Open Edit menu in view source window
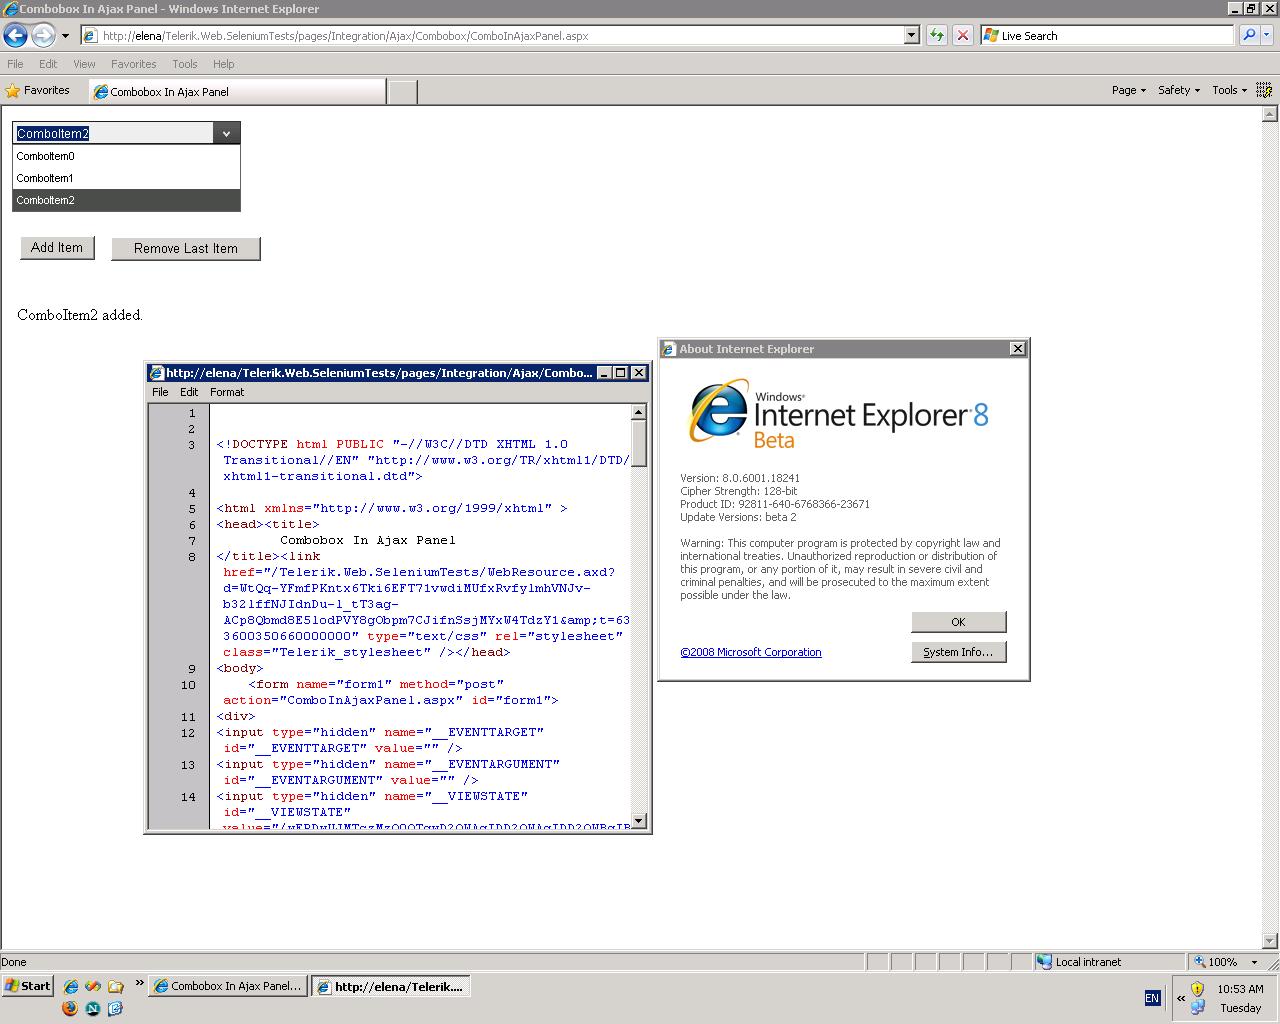The height and width of the screenshot is (1024, 1280). [189, 392]
